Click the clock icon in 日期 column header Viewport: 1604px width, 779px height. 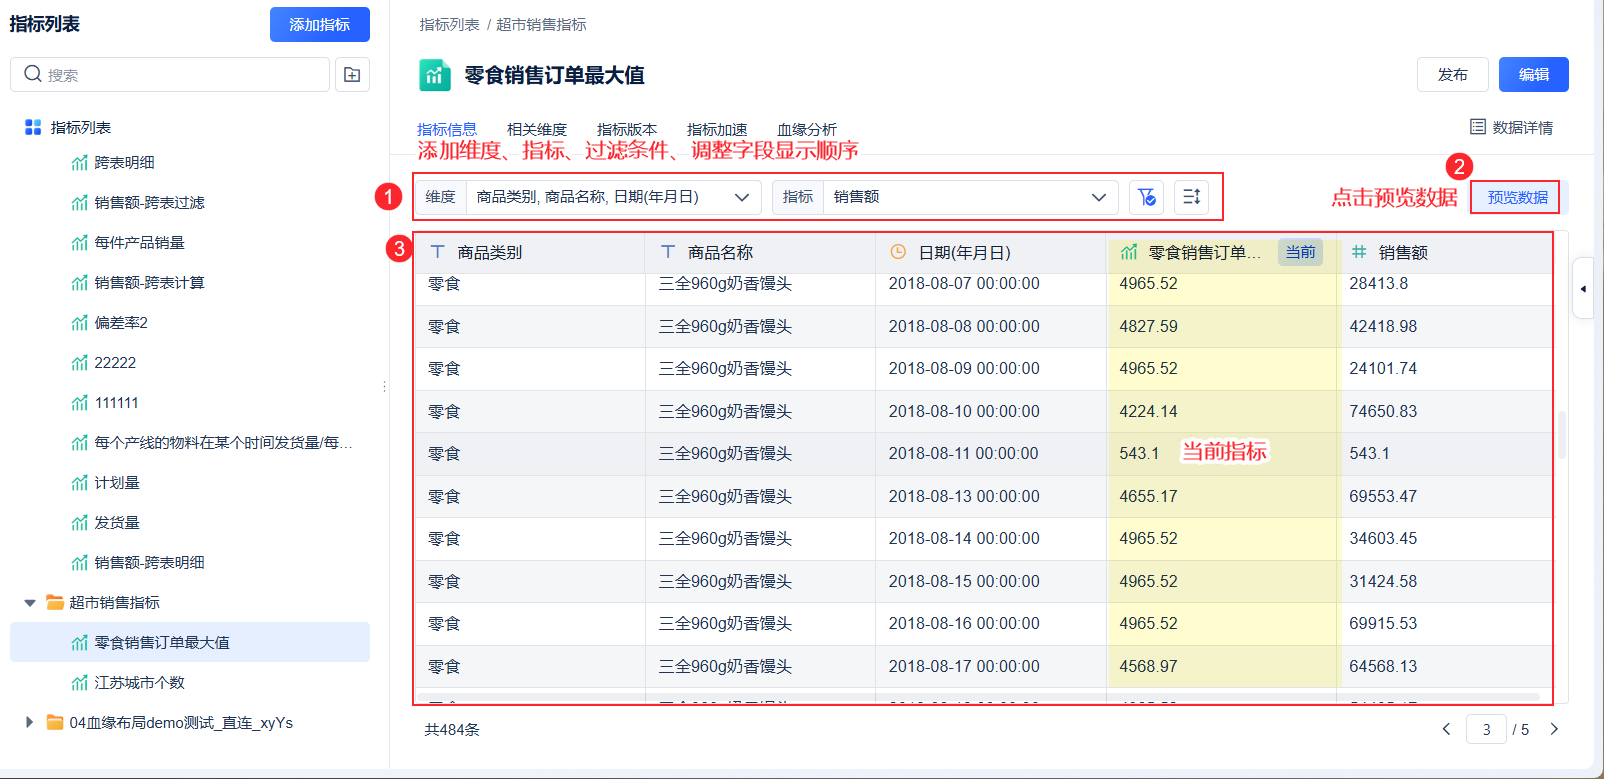click(x=898, y=252)
